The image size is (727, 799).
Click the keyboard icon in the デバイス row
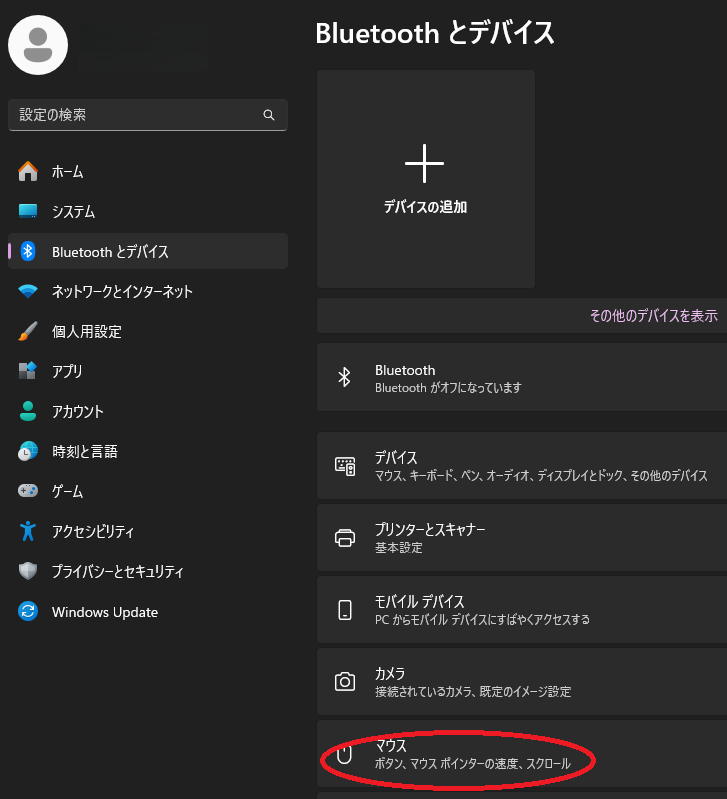point(345,466)
